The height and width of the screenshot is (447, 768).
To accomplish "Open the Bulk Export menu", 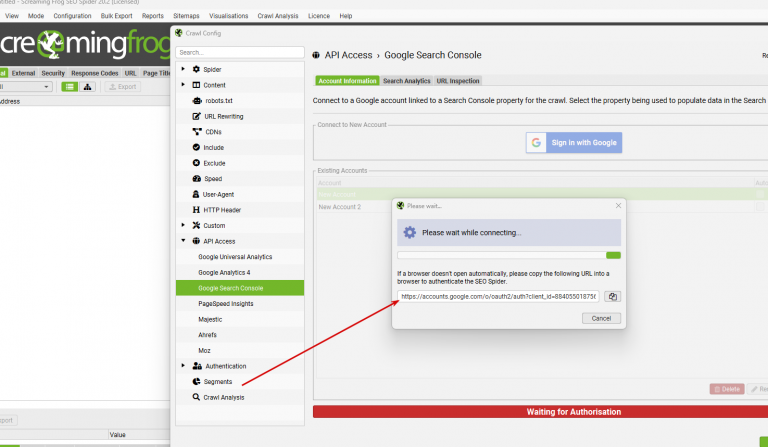I will 117,16.
